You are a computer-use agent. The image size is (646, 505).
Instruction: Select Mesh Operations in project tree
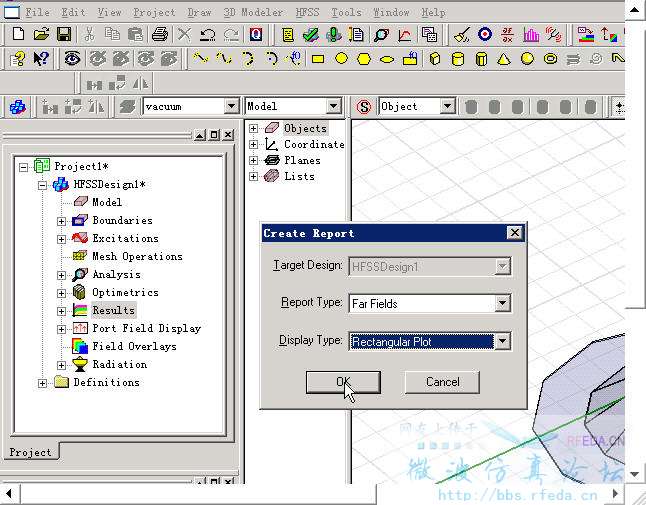coord(137,256)
